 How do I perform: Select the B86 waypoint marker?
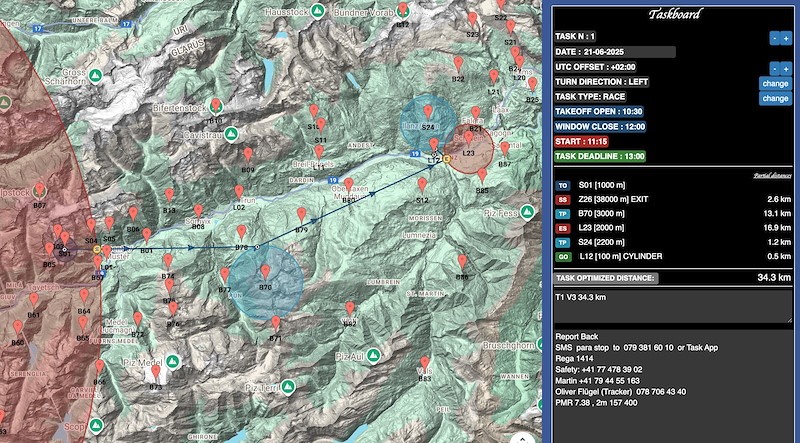click(462, 262)
